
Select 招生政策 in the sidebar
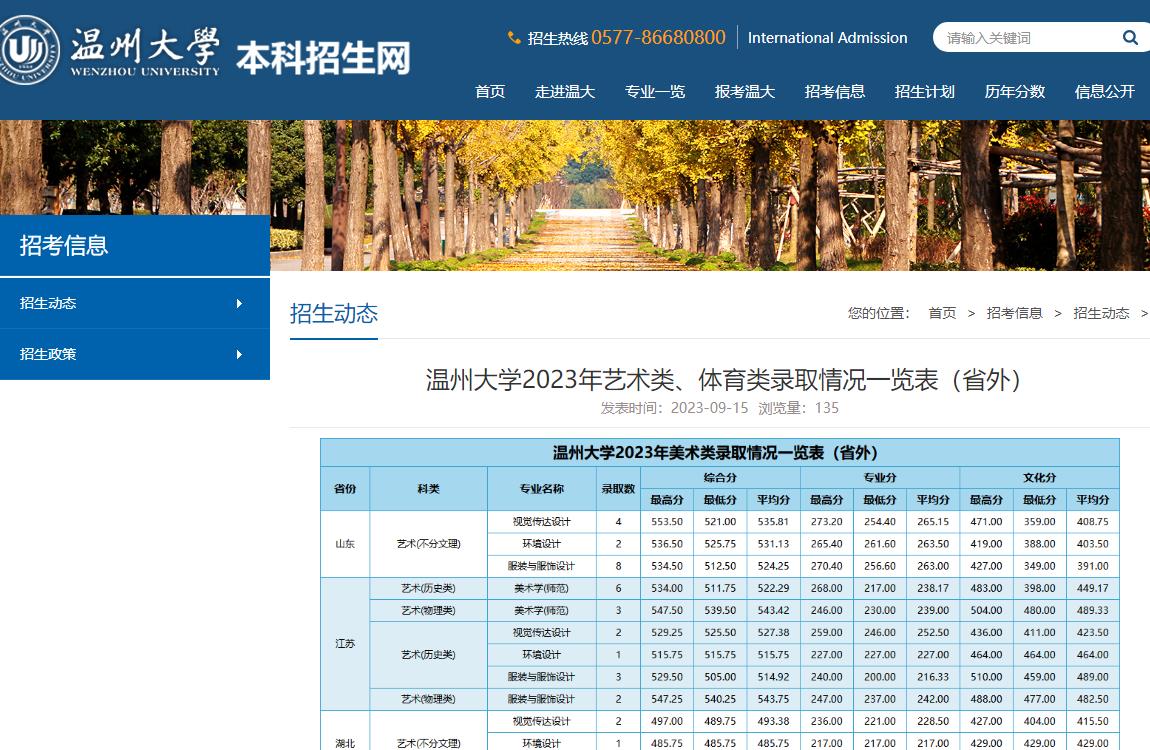coord(135,354)
